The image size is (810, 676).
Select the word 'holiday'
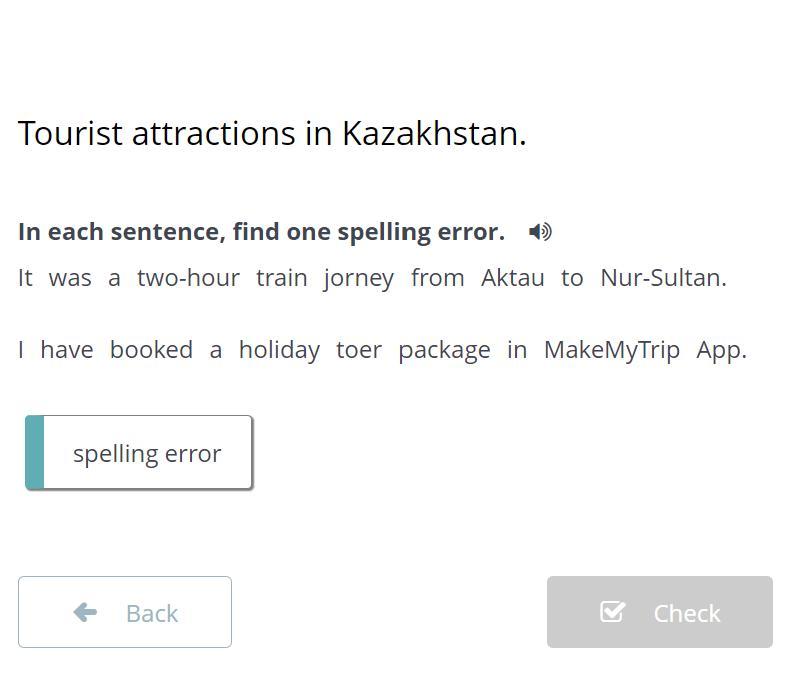(x=279, y=350)
